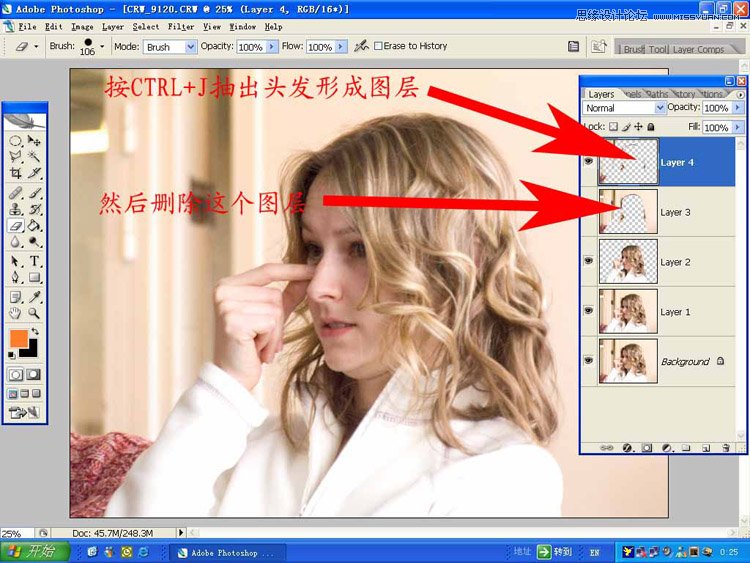Select the Eyedropper tool
750x563 pixels.
(x=34, y=297)
